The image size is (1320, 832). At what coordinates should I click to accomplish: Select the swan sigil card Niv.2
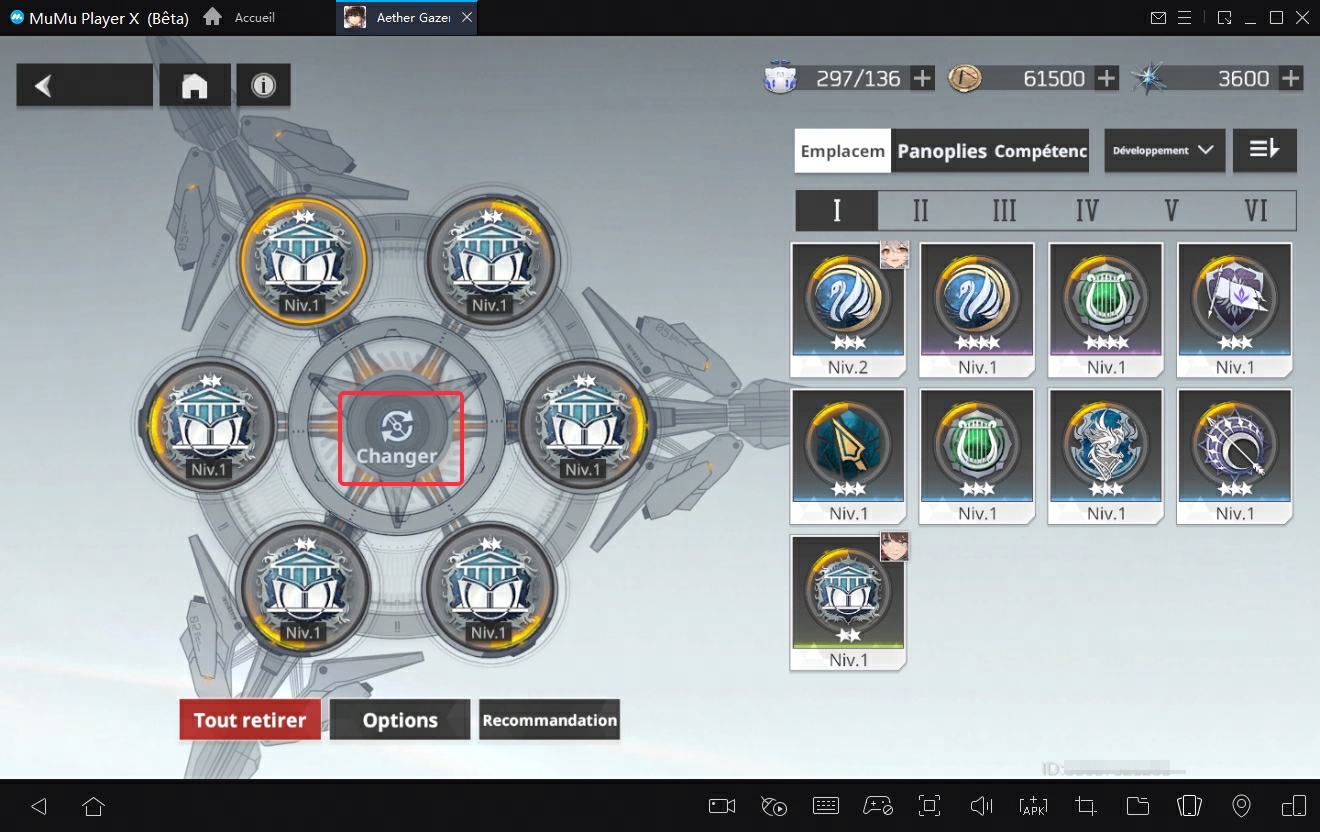[x=848, y=310]
